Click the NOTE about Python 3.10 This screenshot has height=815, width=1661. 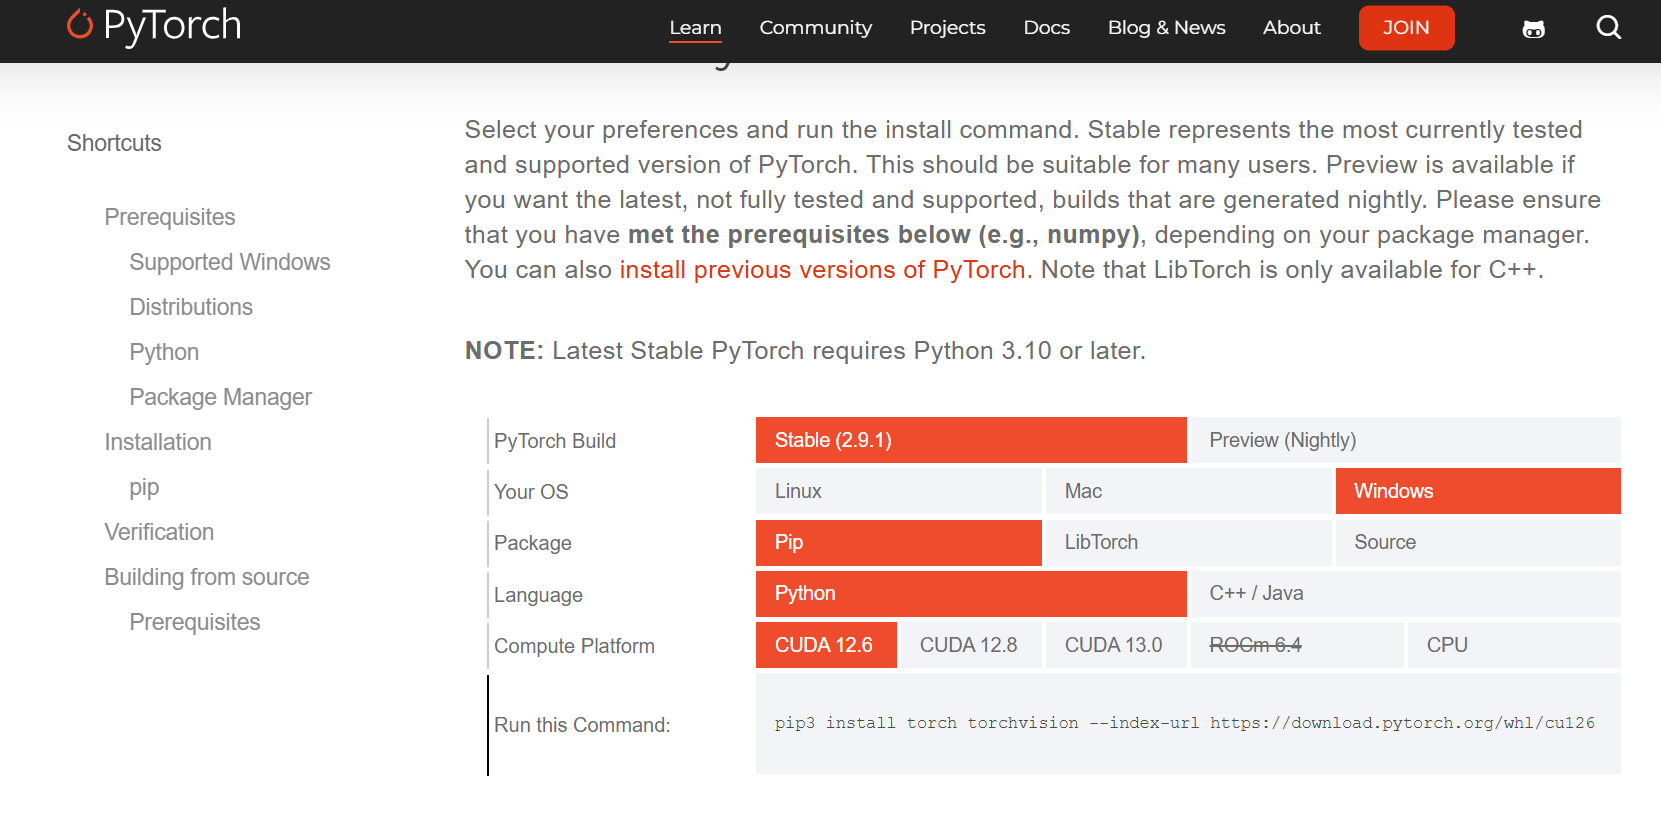(805, 351)
